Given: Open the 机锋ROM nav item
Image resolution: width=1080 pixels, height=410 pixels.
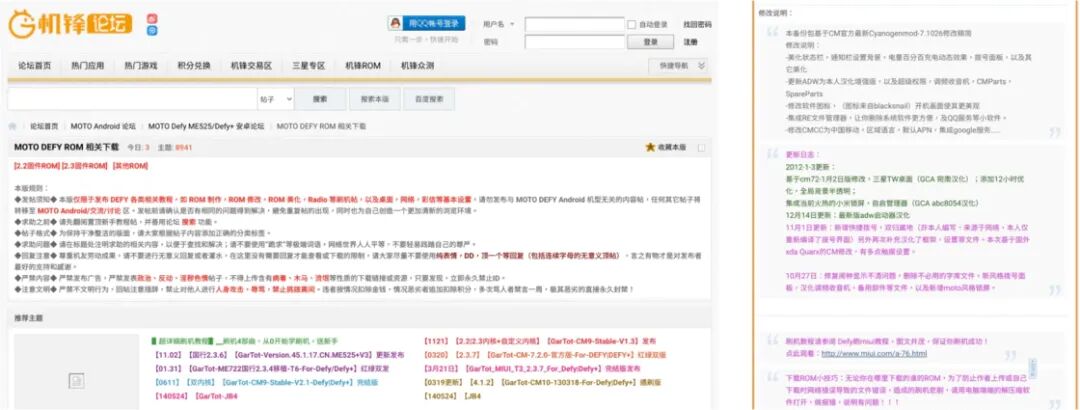Looking at the screenshot, I should pos(363,66).
